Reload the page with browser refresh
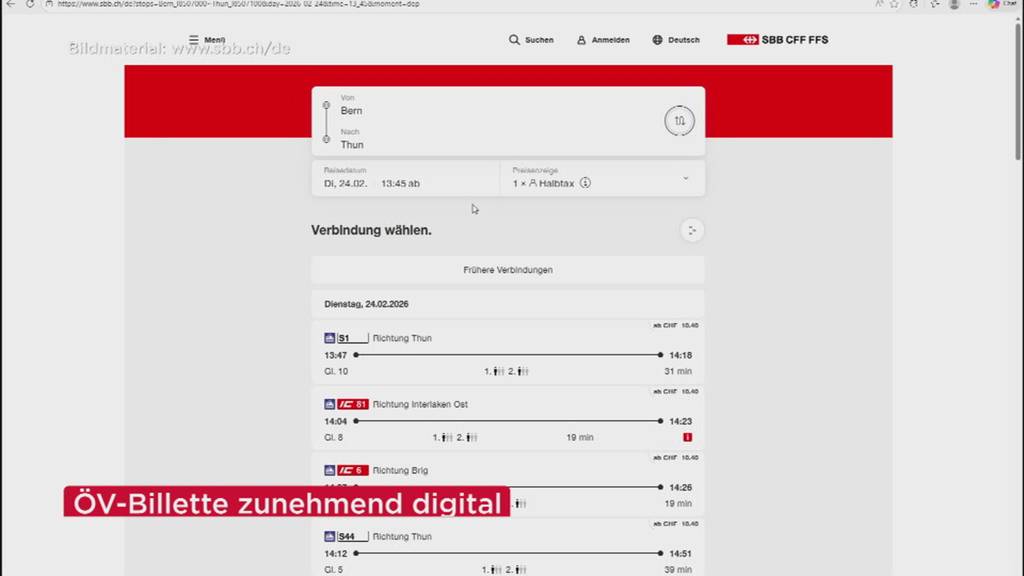The image size is (1024, 576). [29, 4]
